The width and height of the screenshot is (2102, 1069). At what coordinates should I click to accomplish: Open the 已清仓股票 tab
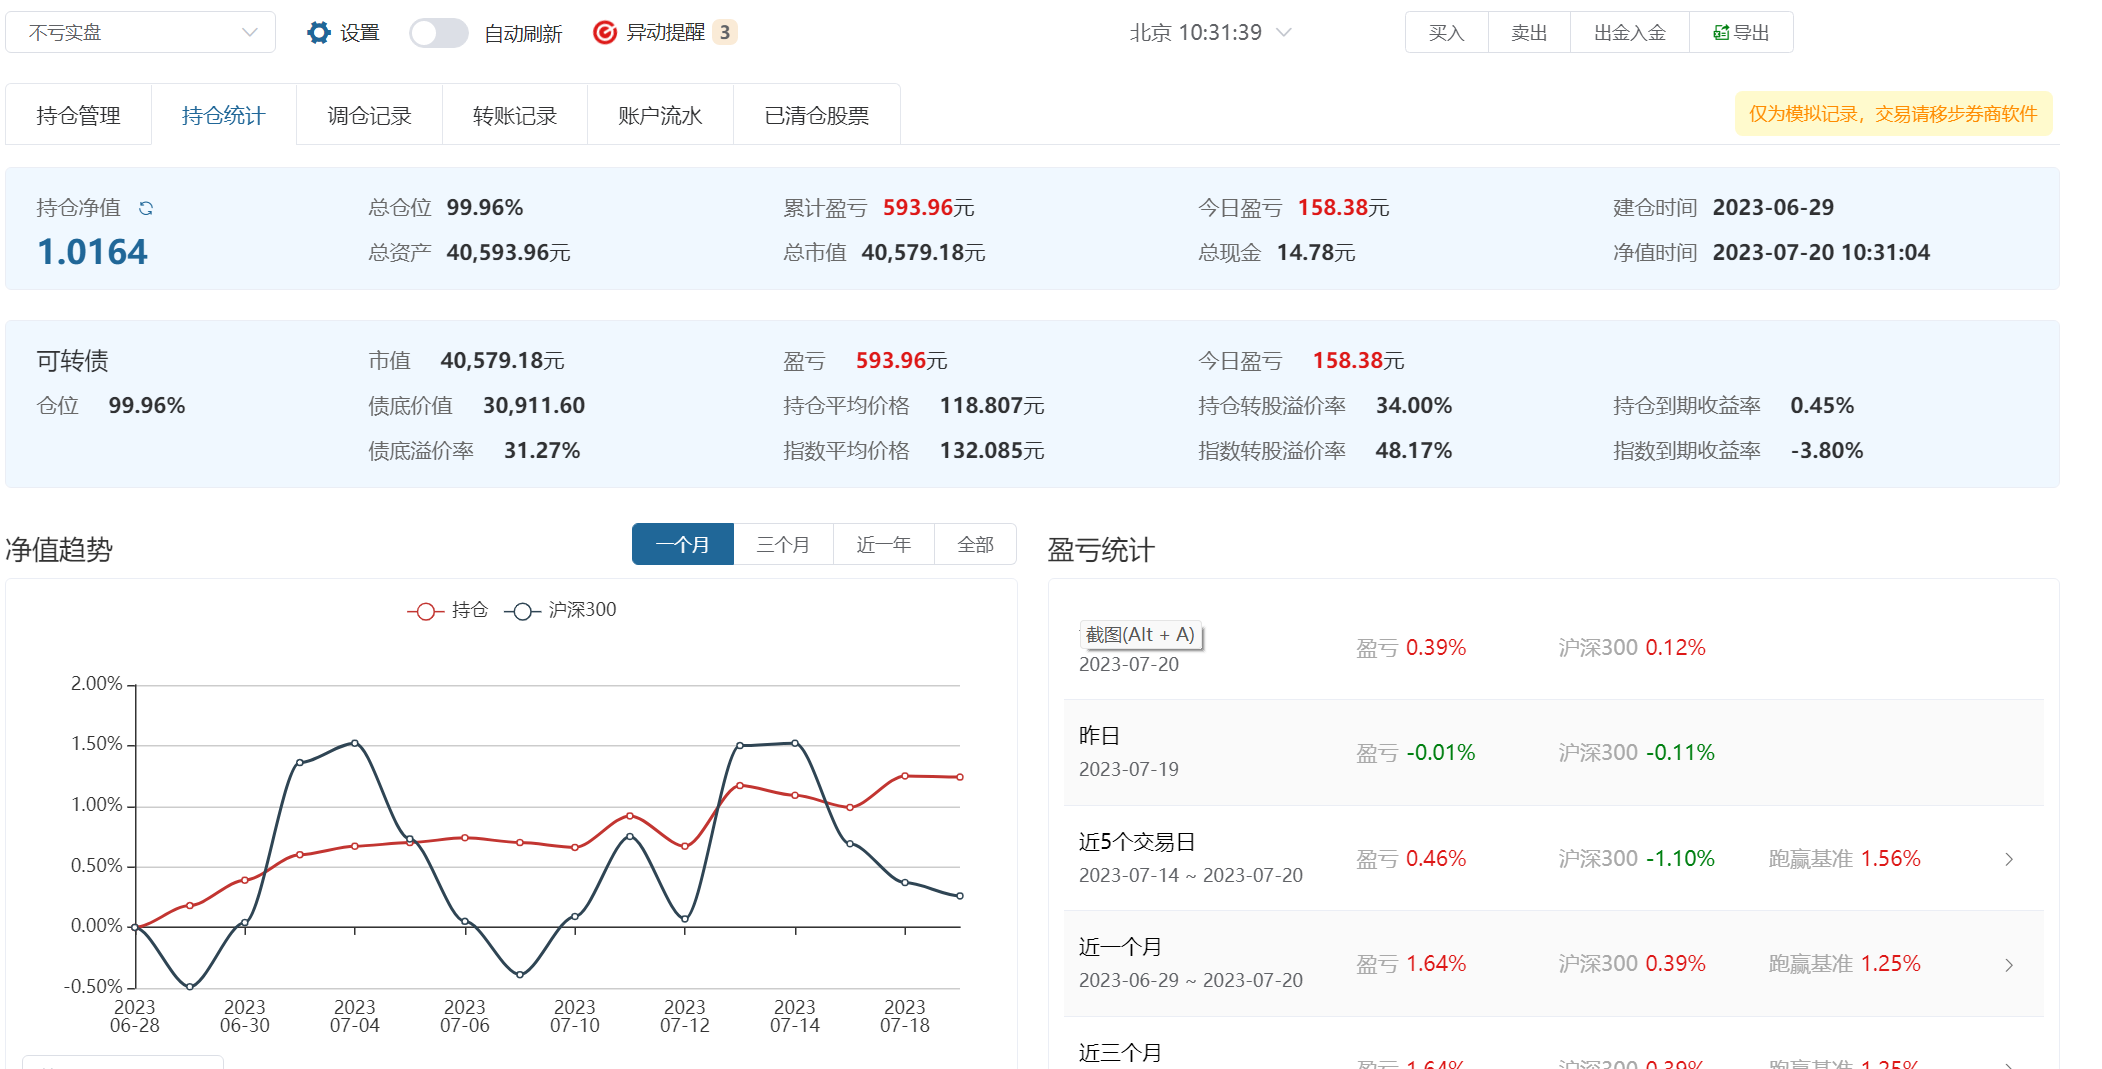(816, 116)
